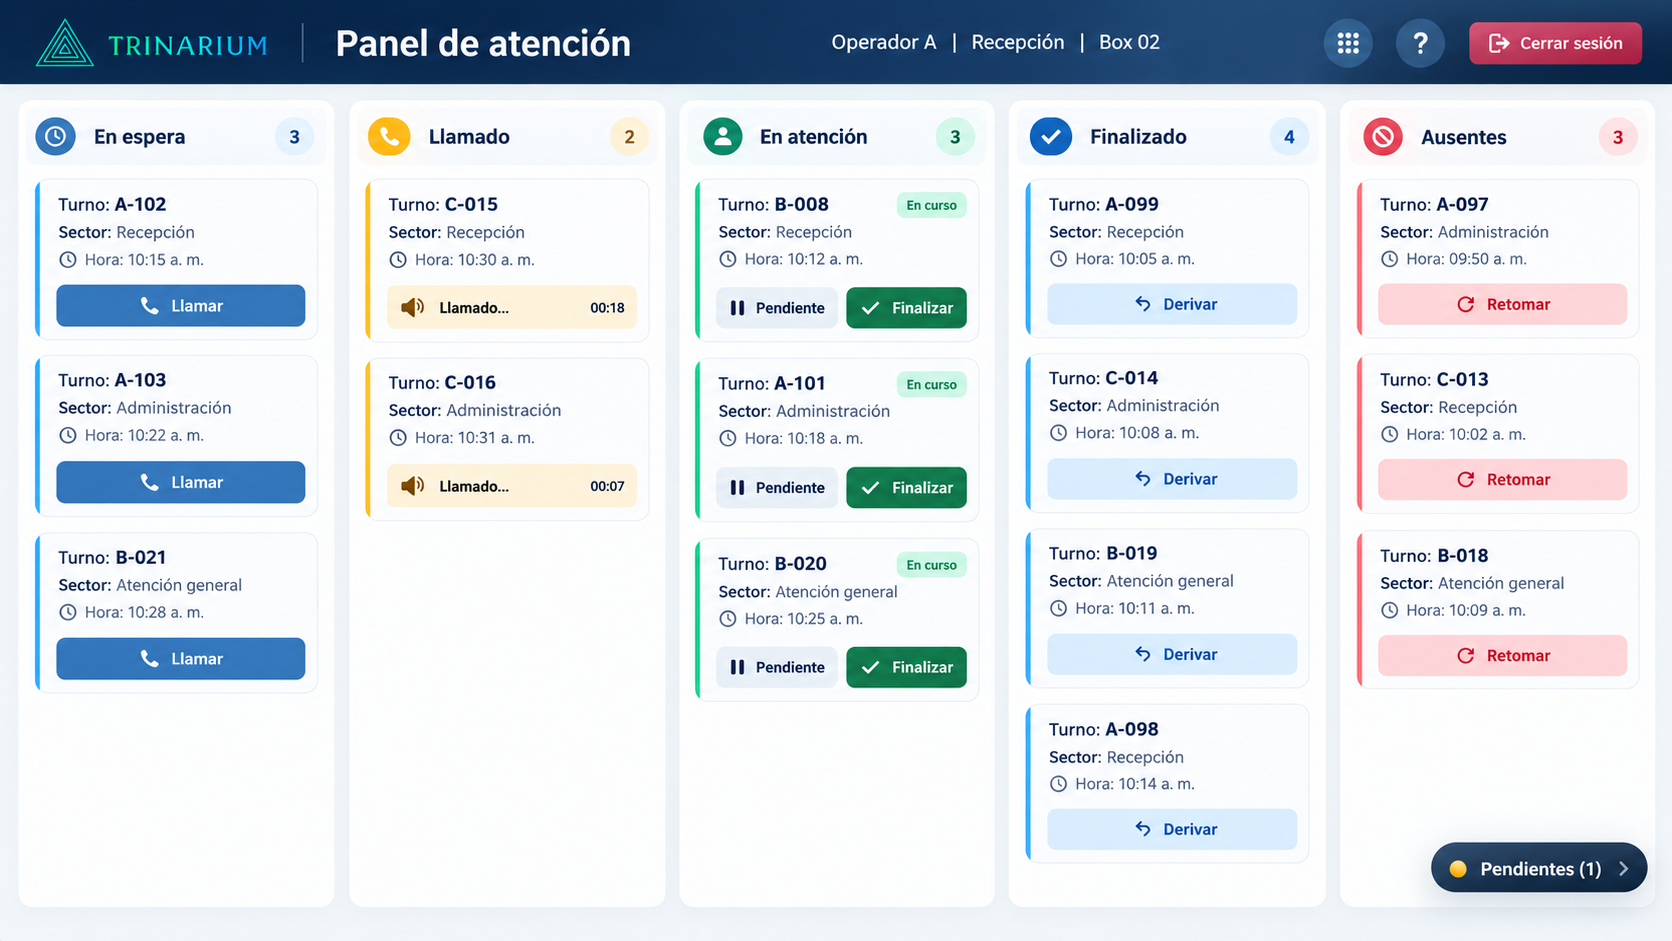The image size is (1672, 941).
Task: Click the Llamado phone icon
Action: tap(389, 136)
